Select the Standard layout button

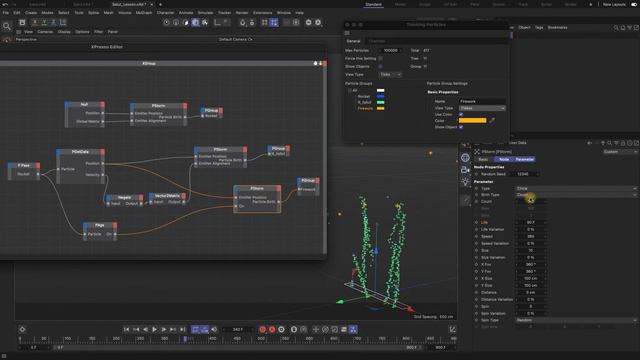point(373,4)
